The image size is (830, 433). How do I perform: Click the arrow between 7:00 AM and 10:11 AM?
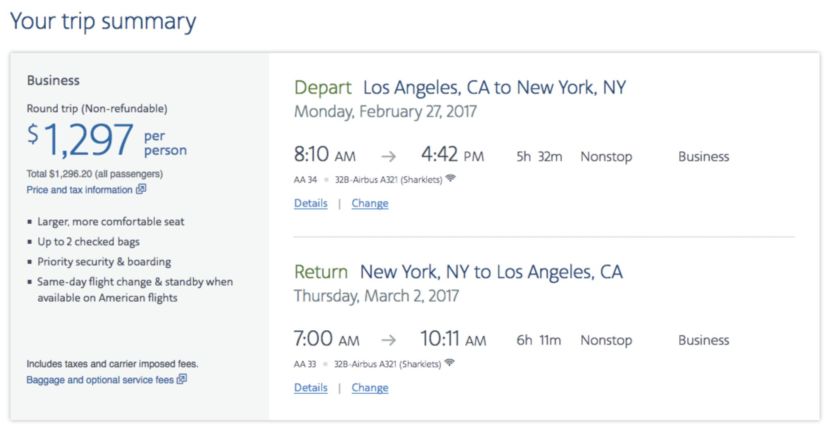tap(388, 341)
